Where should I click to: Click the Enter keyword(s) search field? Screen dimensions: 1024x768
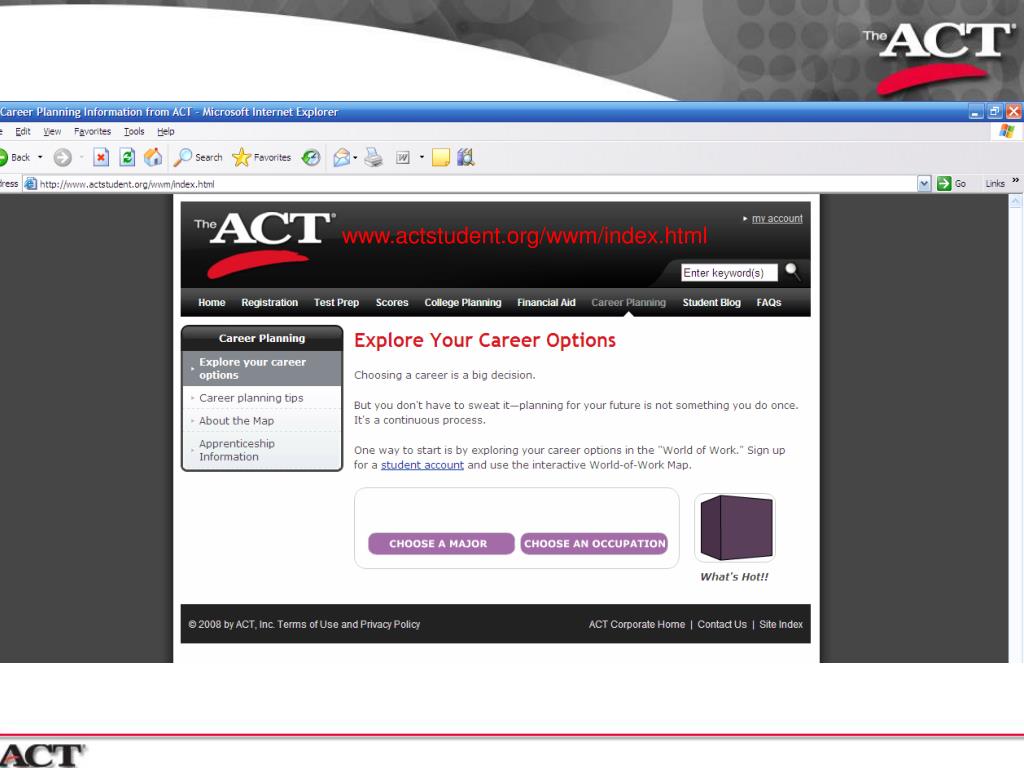click(x=729, y=272)
